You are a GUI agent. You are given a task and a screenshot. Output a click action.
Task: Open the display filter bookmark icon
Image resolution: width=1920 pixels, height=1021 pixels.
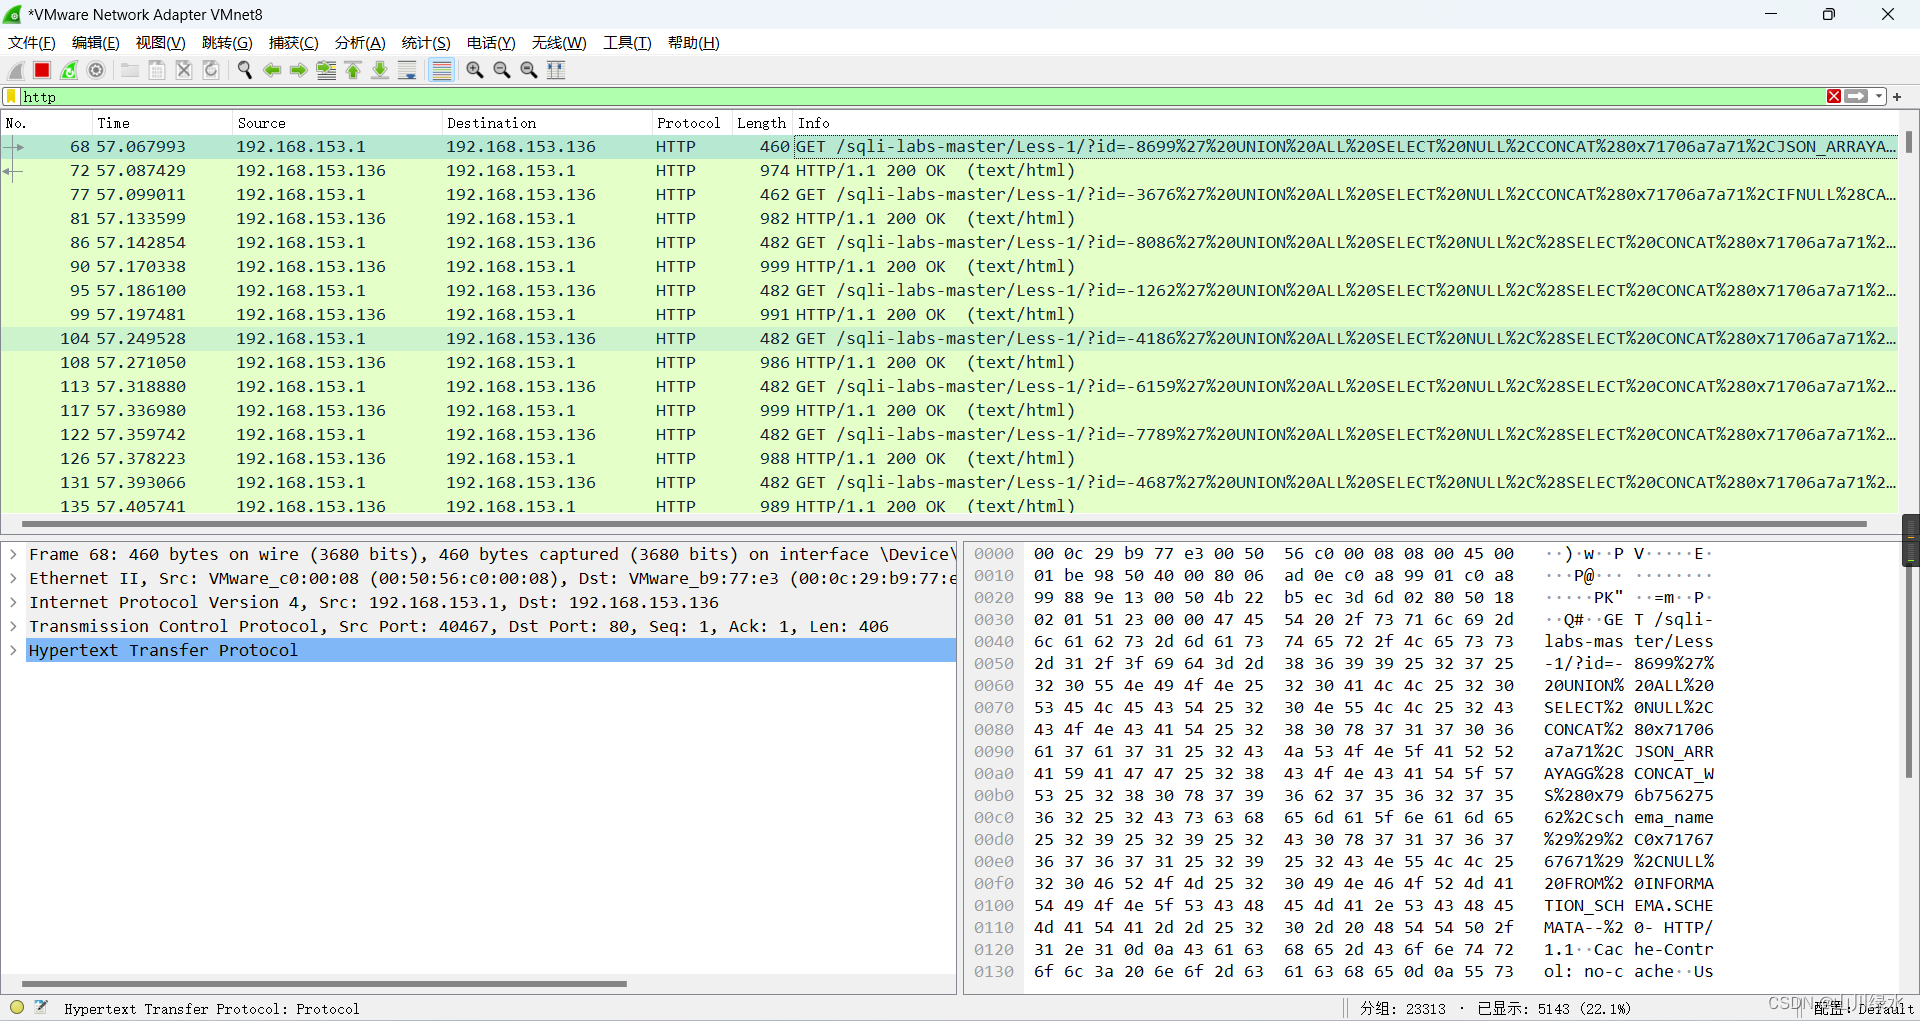(x=12, y=97)
